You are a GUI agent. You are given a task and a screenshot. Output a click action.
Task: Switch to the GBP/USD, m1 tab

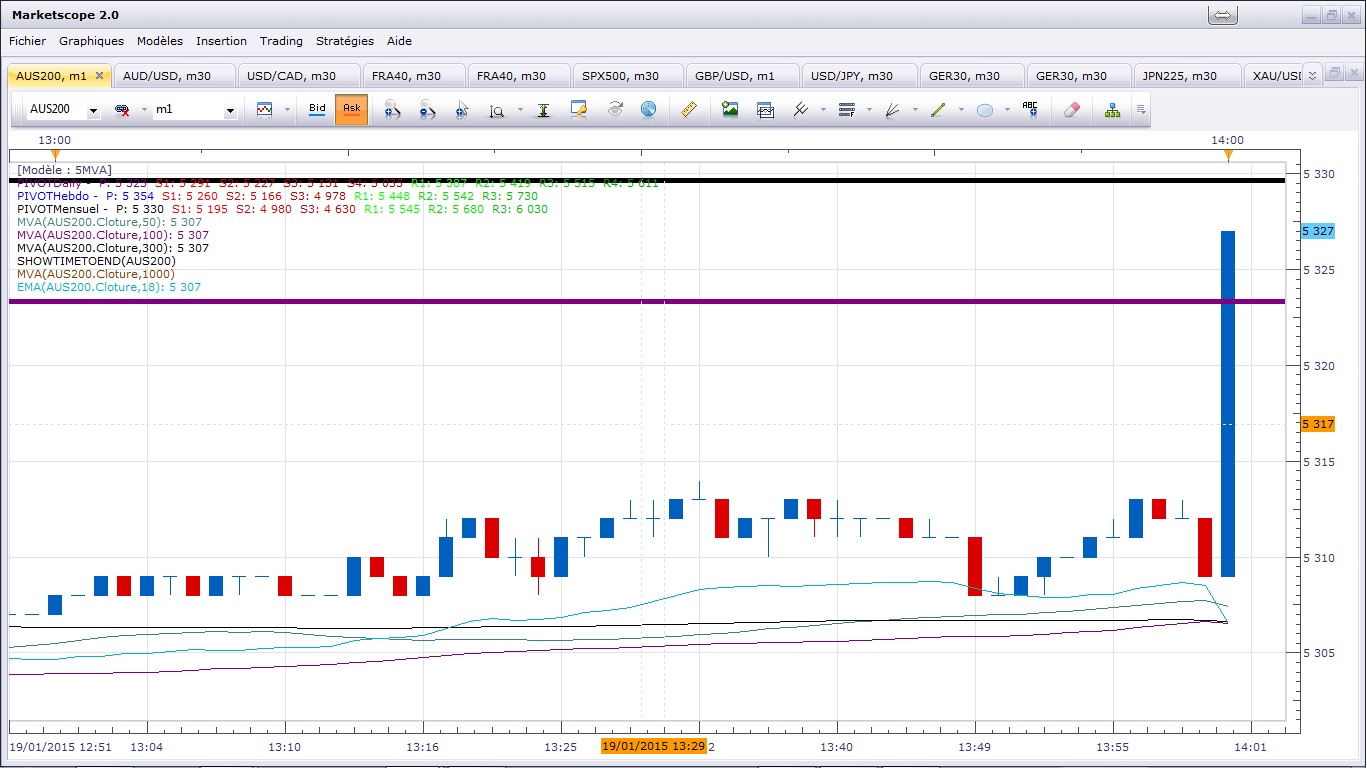click(x=735, y=76)
